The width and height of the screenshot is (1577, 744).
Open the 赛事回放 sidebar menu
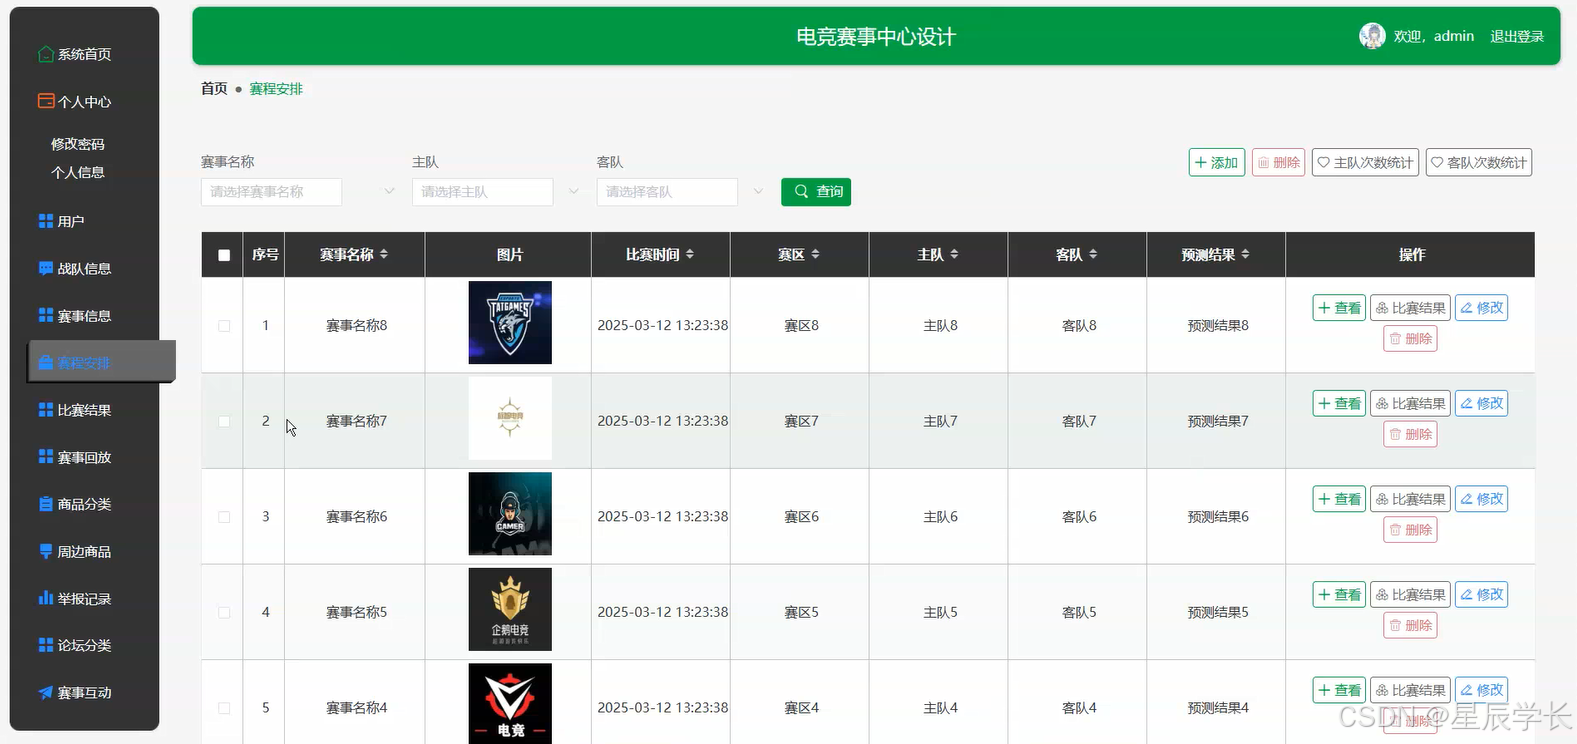85,457
